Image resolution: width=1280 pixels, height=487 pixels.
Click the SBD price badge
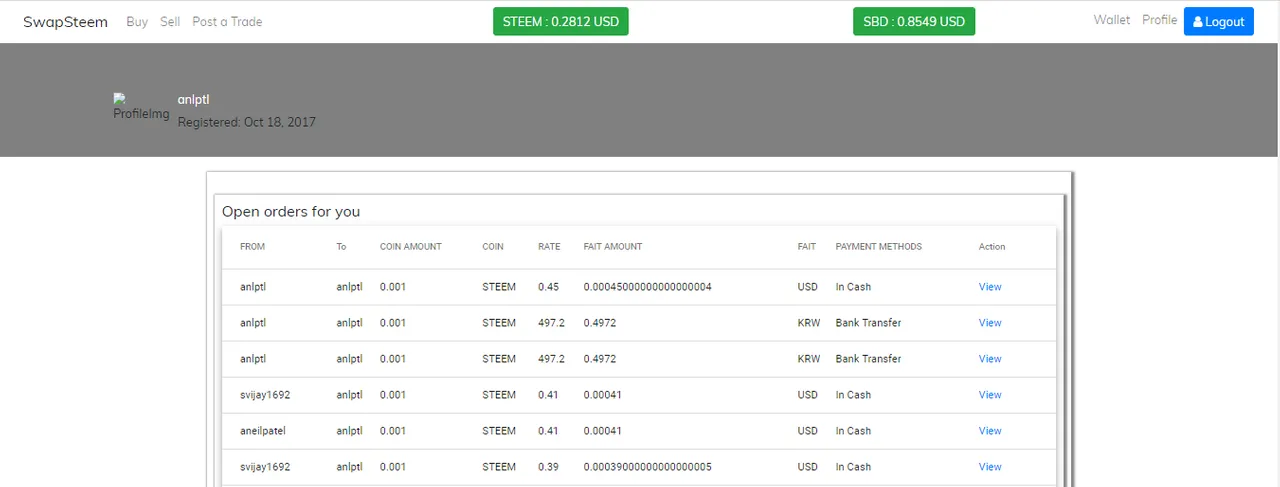914,21
